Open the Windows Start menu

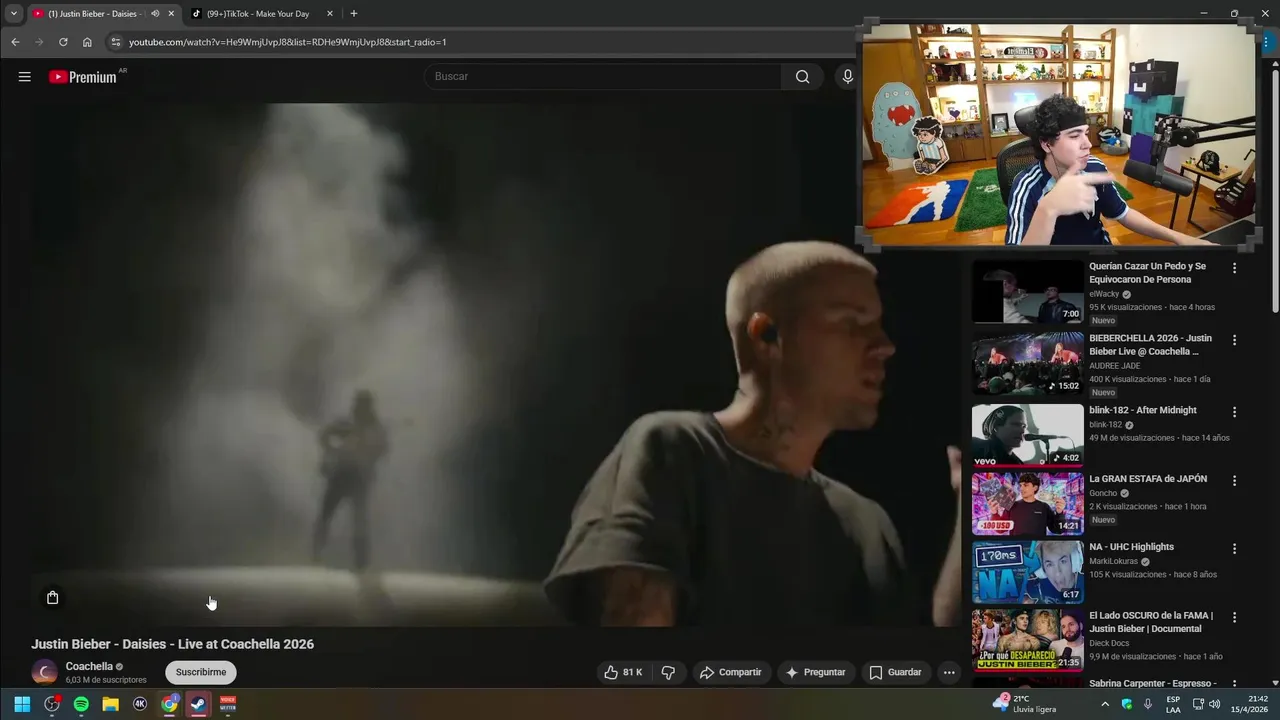coord(22,704)
